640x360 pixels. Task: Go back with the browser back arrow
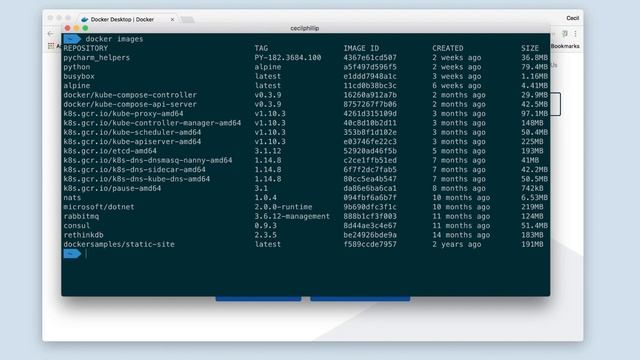tap(50, 34)
